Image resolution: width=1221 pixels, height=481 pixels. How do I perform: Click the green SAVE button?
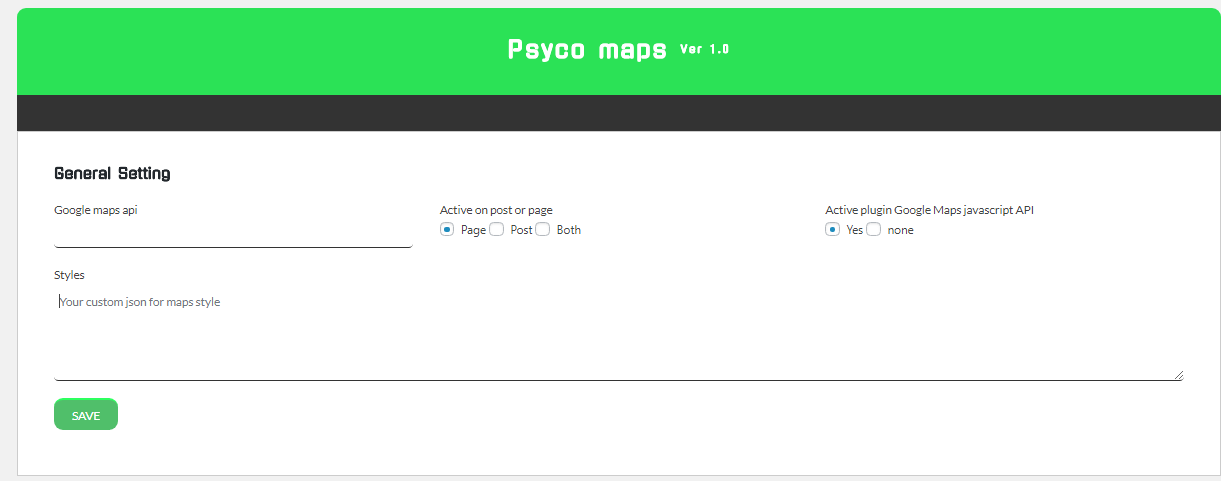coord(86,415)
